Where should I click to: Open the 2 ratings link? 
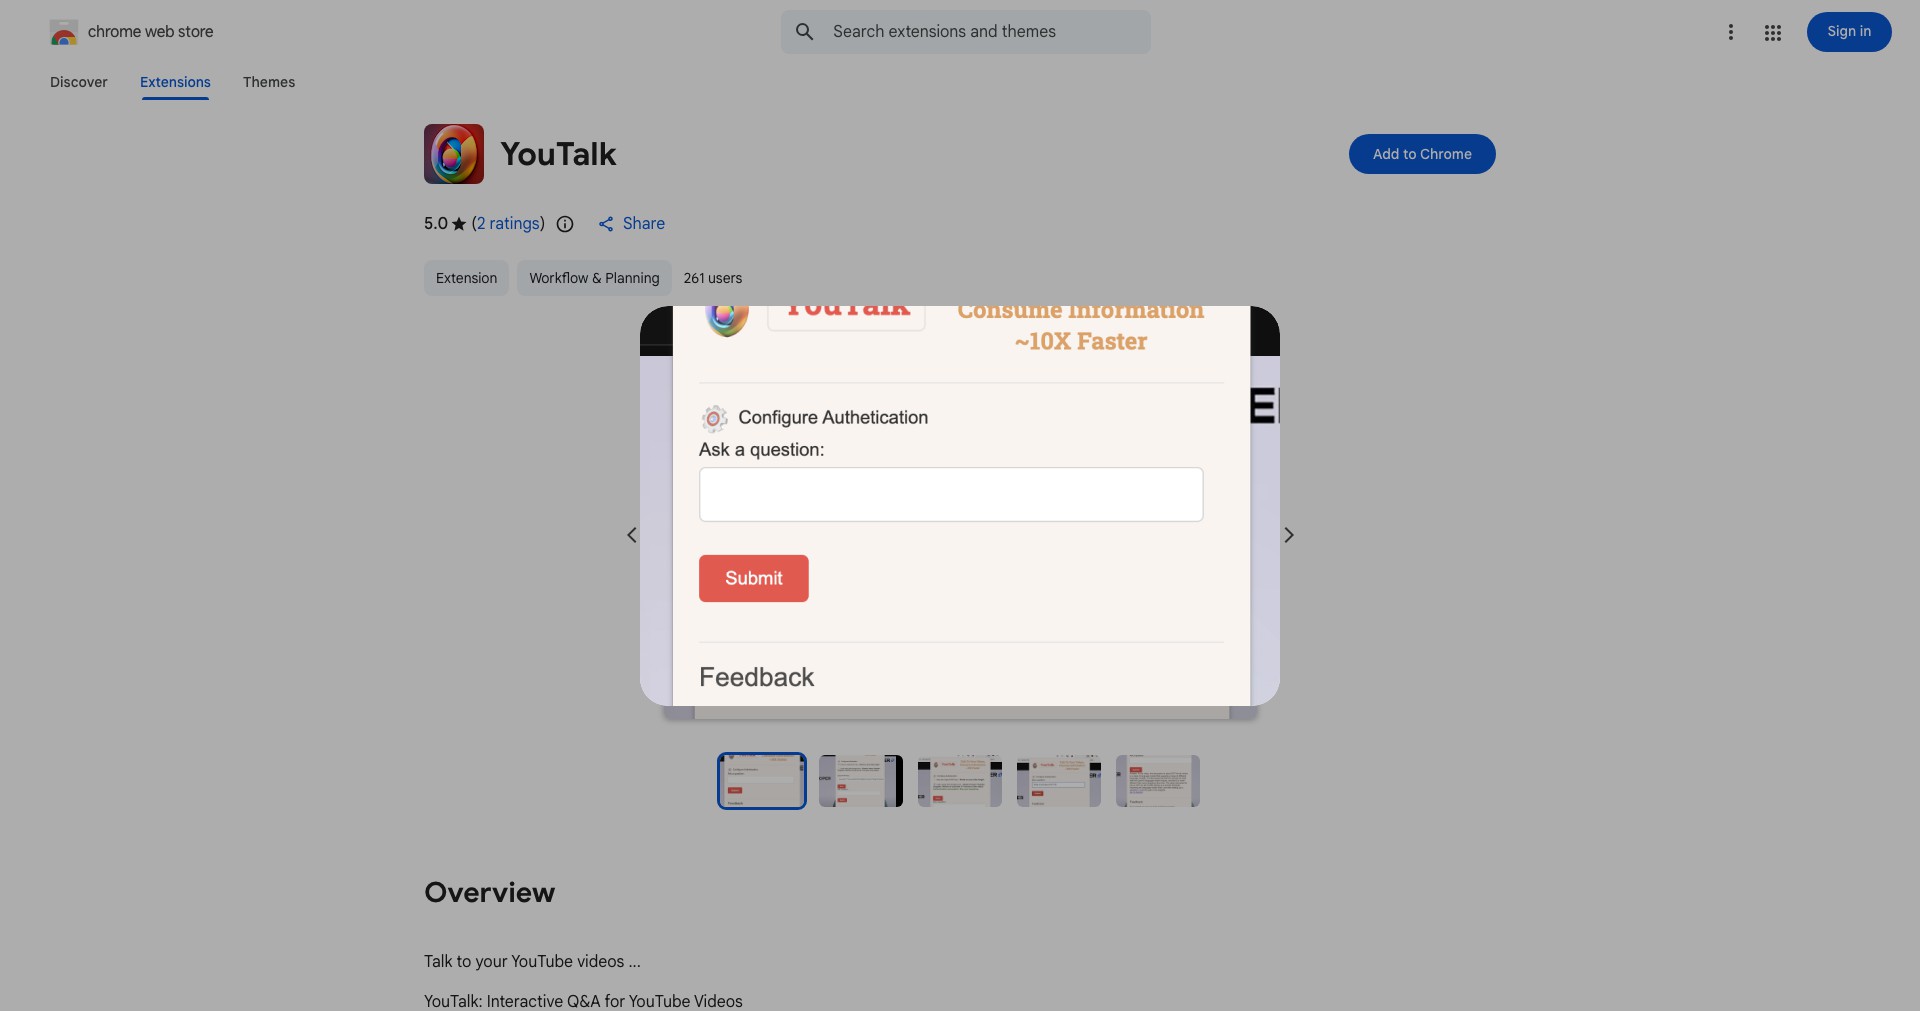(x=508, y=224)
